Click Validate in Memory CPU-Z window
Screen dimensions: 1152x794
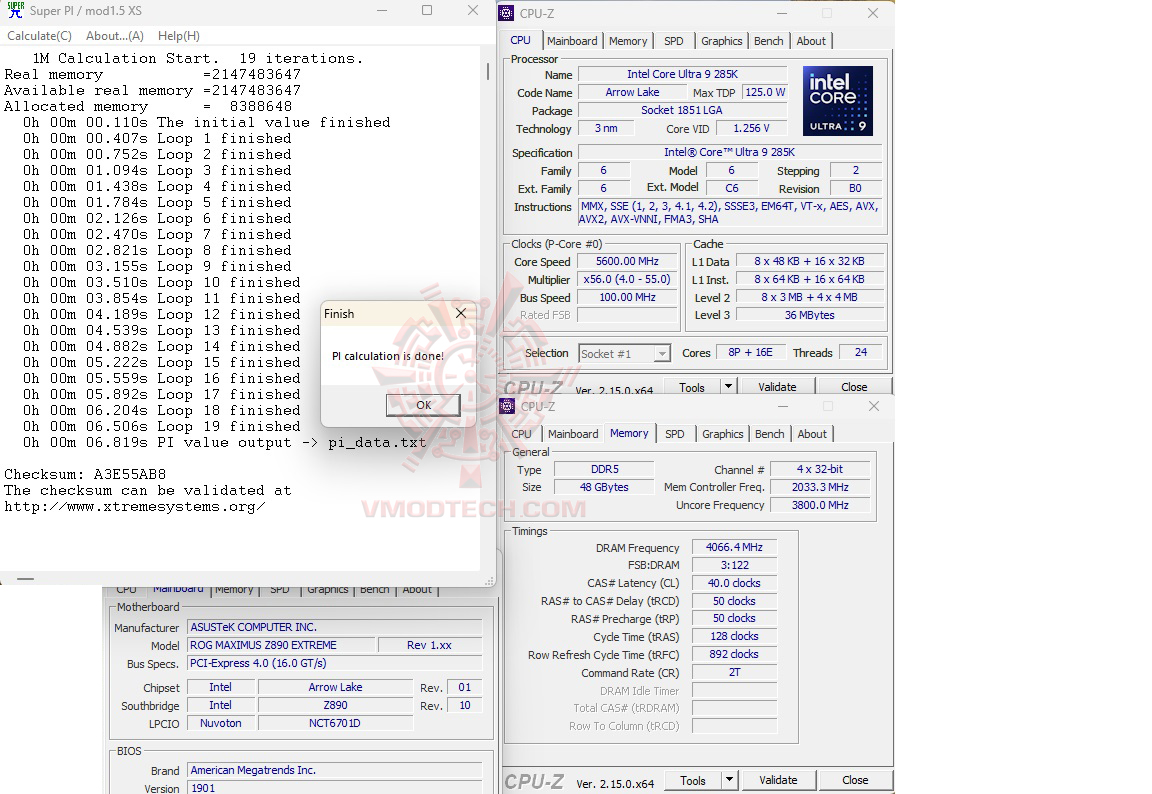click(778, 781)
